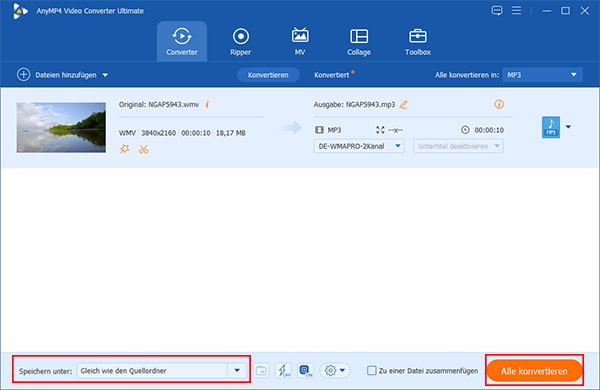Expand the arrow beside the settings gear
This screenshot has width=600, height=390.
coord(342,370)
